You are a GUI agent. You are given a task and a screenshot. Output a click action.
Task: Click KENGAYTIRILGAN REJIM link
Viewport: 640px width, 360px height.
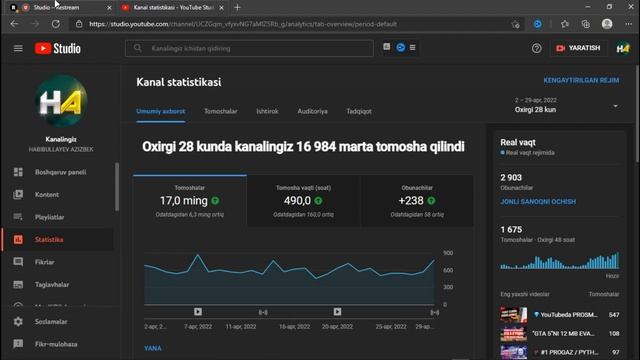point(581,80)
